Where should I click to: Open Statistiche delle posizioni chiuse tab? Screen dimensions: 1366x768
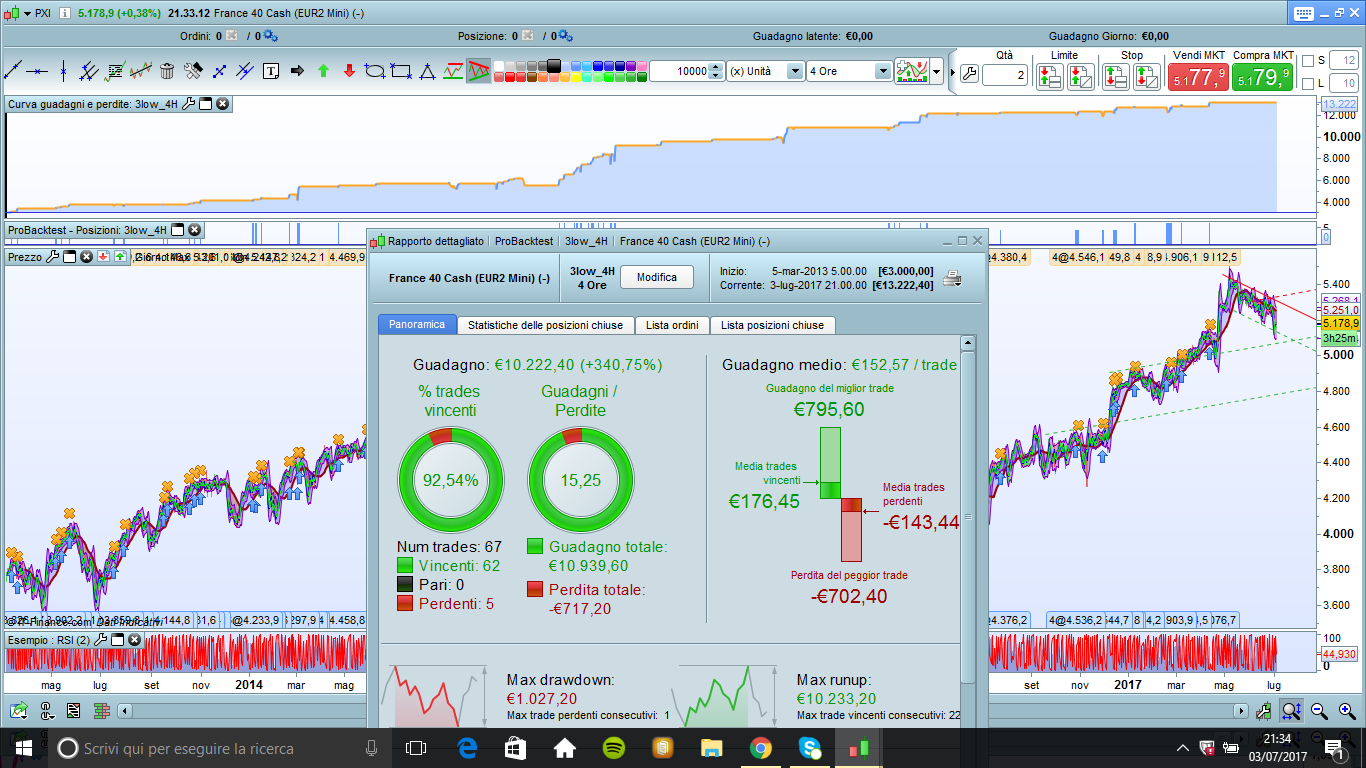pyautogui.click(x=545, y=325)
